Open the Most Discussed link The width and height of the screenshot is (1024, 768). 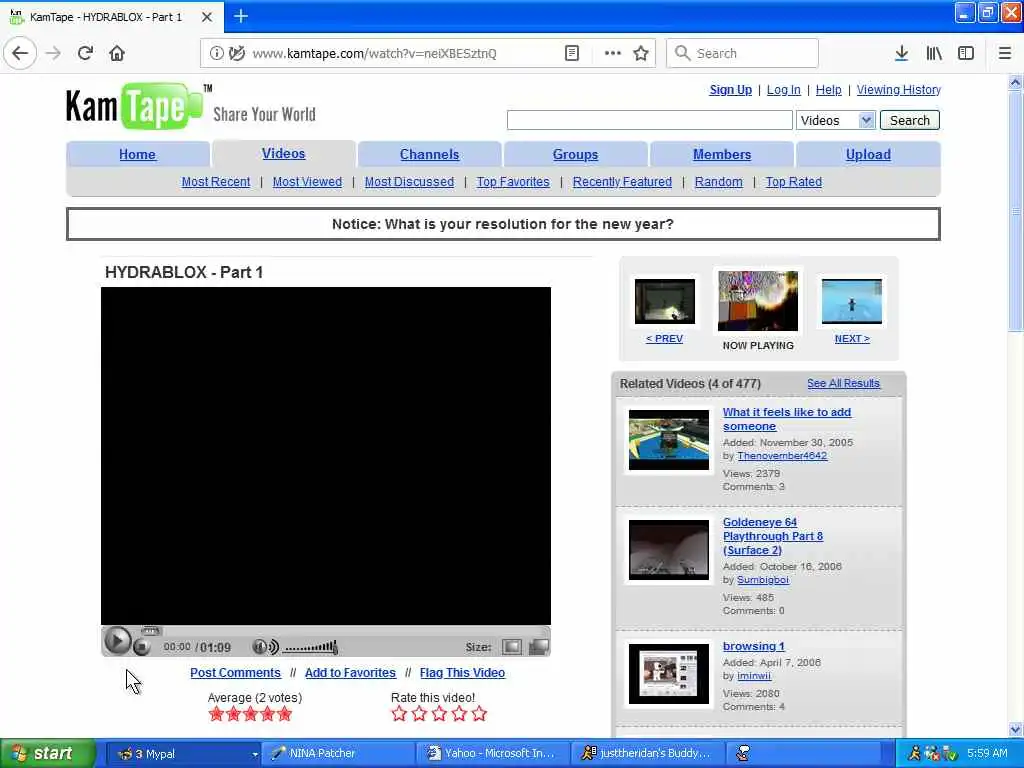409,182
